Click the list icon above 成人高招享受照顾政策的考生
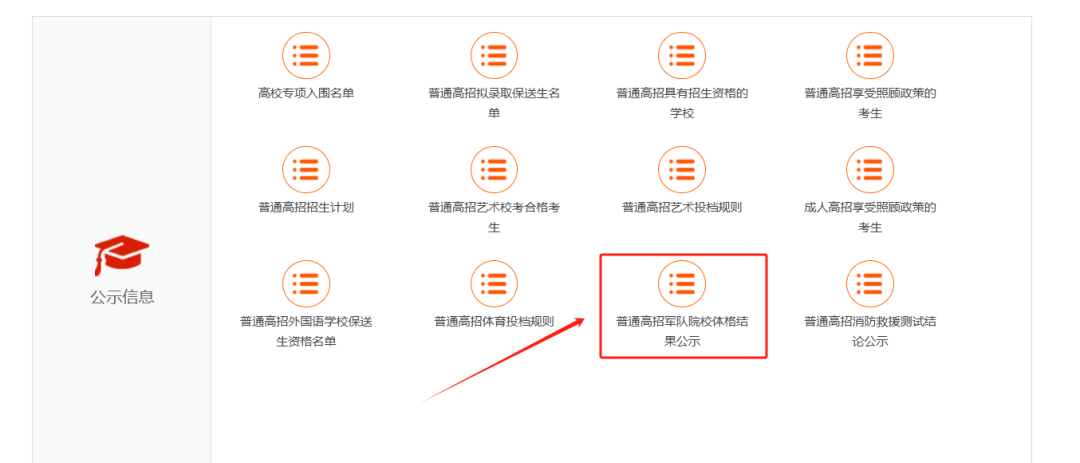 (x=870, y=169)
